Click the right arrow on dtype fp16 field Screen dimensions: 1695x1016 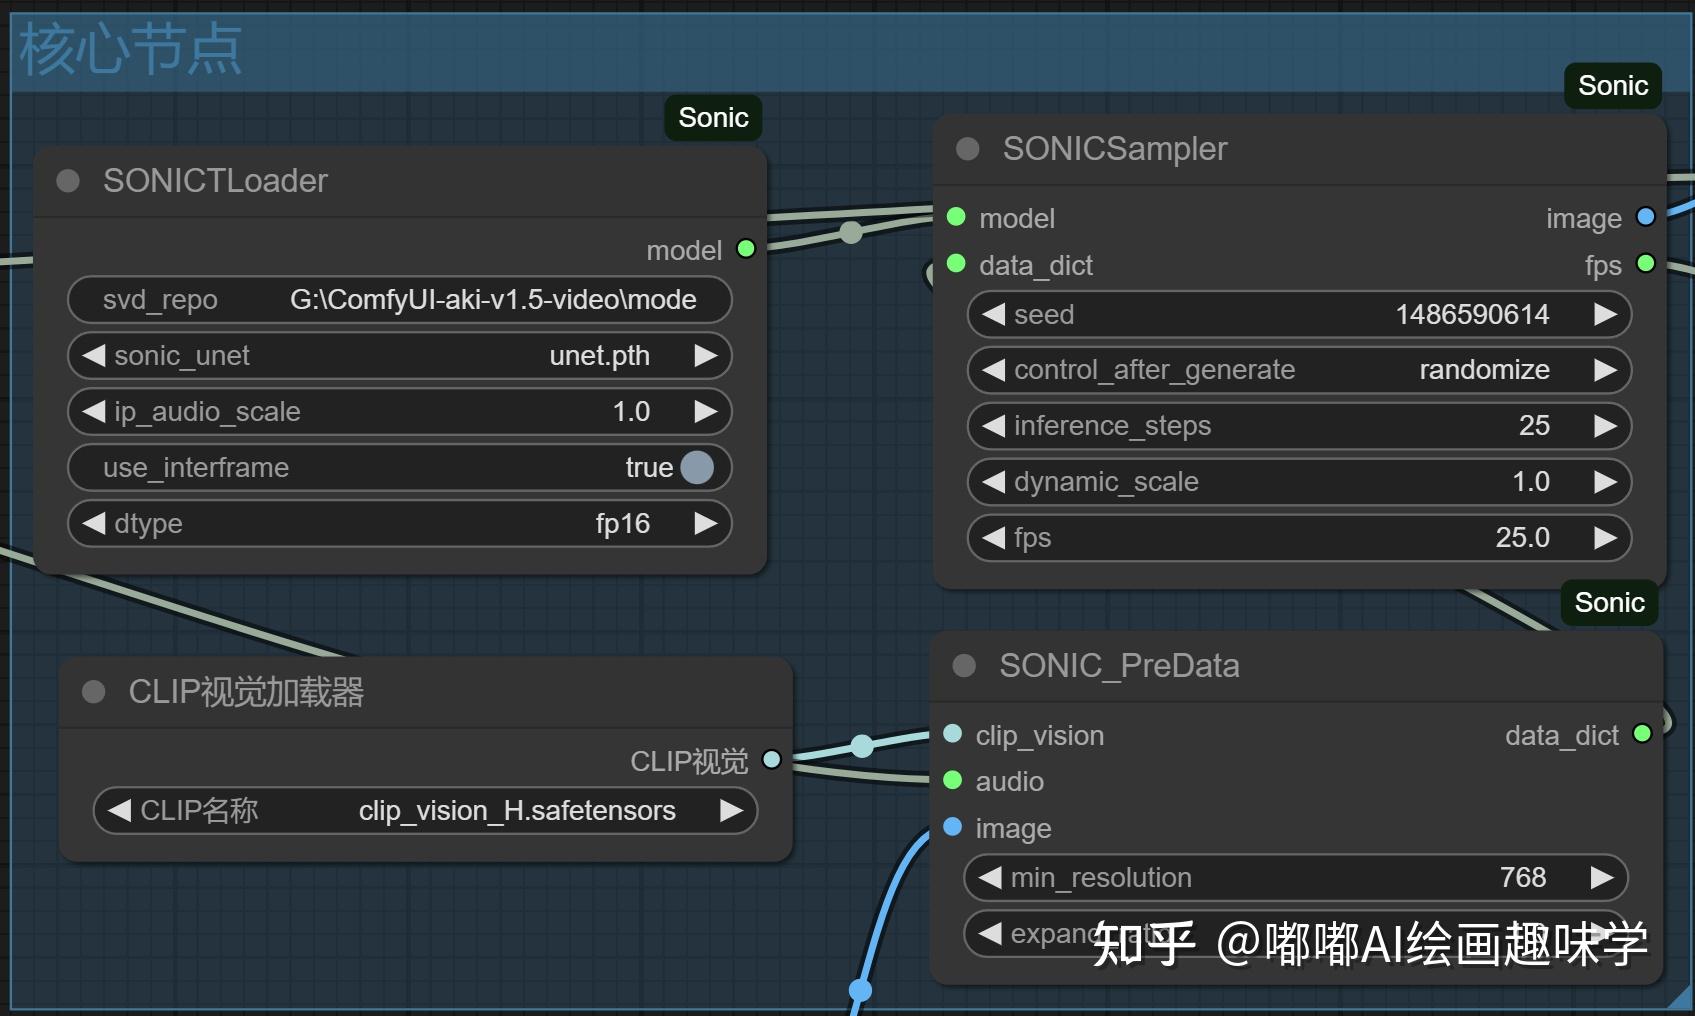coord(707,523)
